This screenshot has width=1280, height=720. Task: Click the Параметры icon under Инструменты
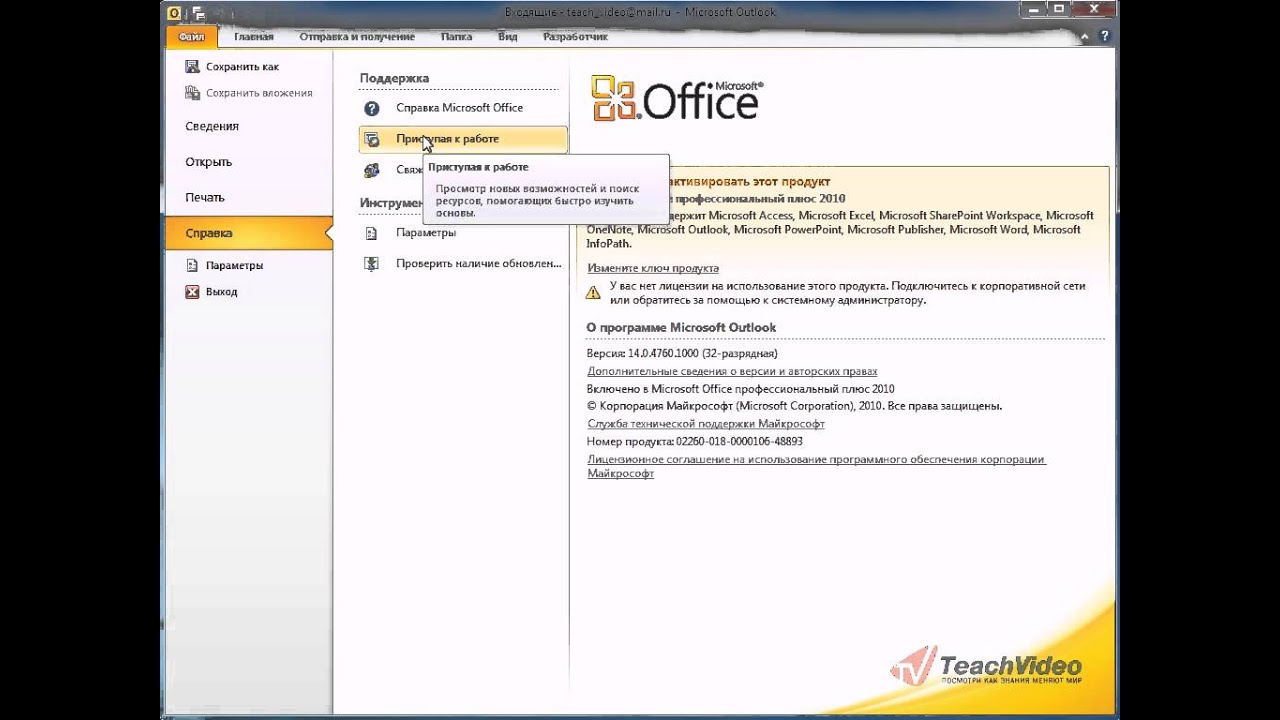coord(372,233)
